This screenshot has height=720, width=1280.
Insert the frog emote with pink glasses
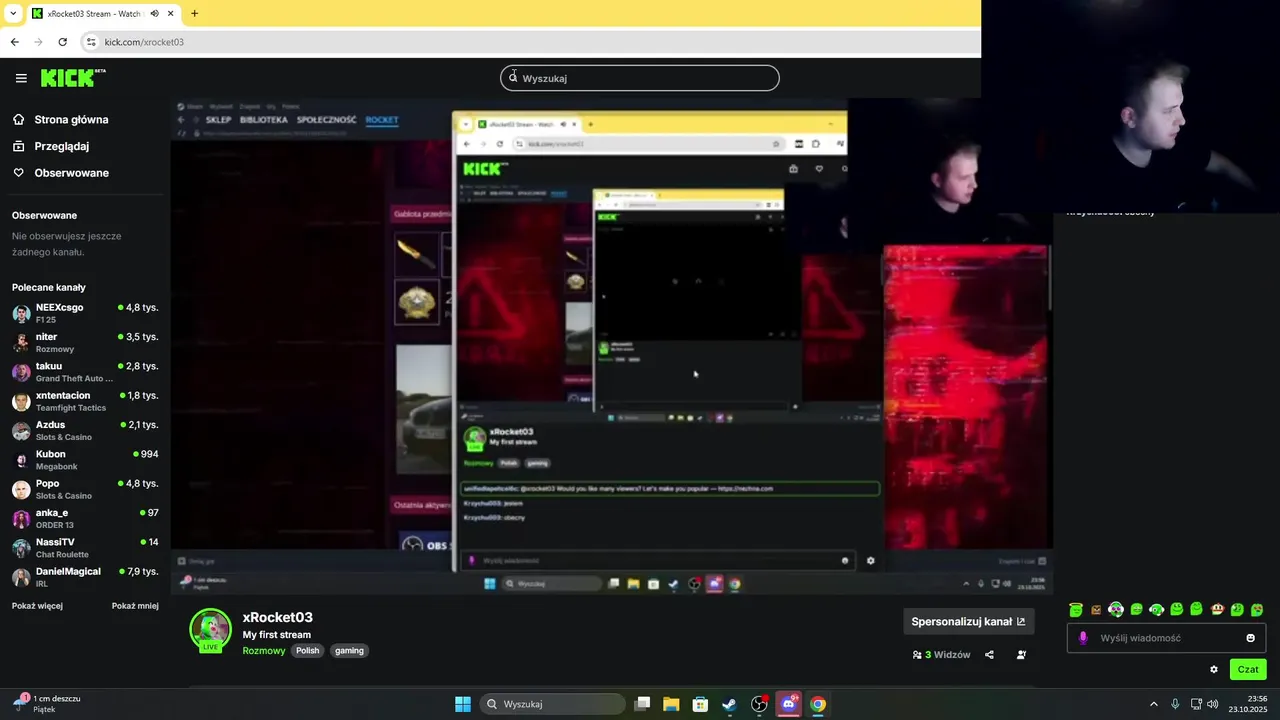tap(1116, 609)
